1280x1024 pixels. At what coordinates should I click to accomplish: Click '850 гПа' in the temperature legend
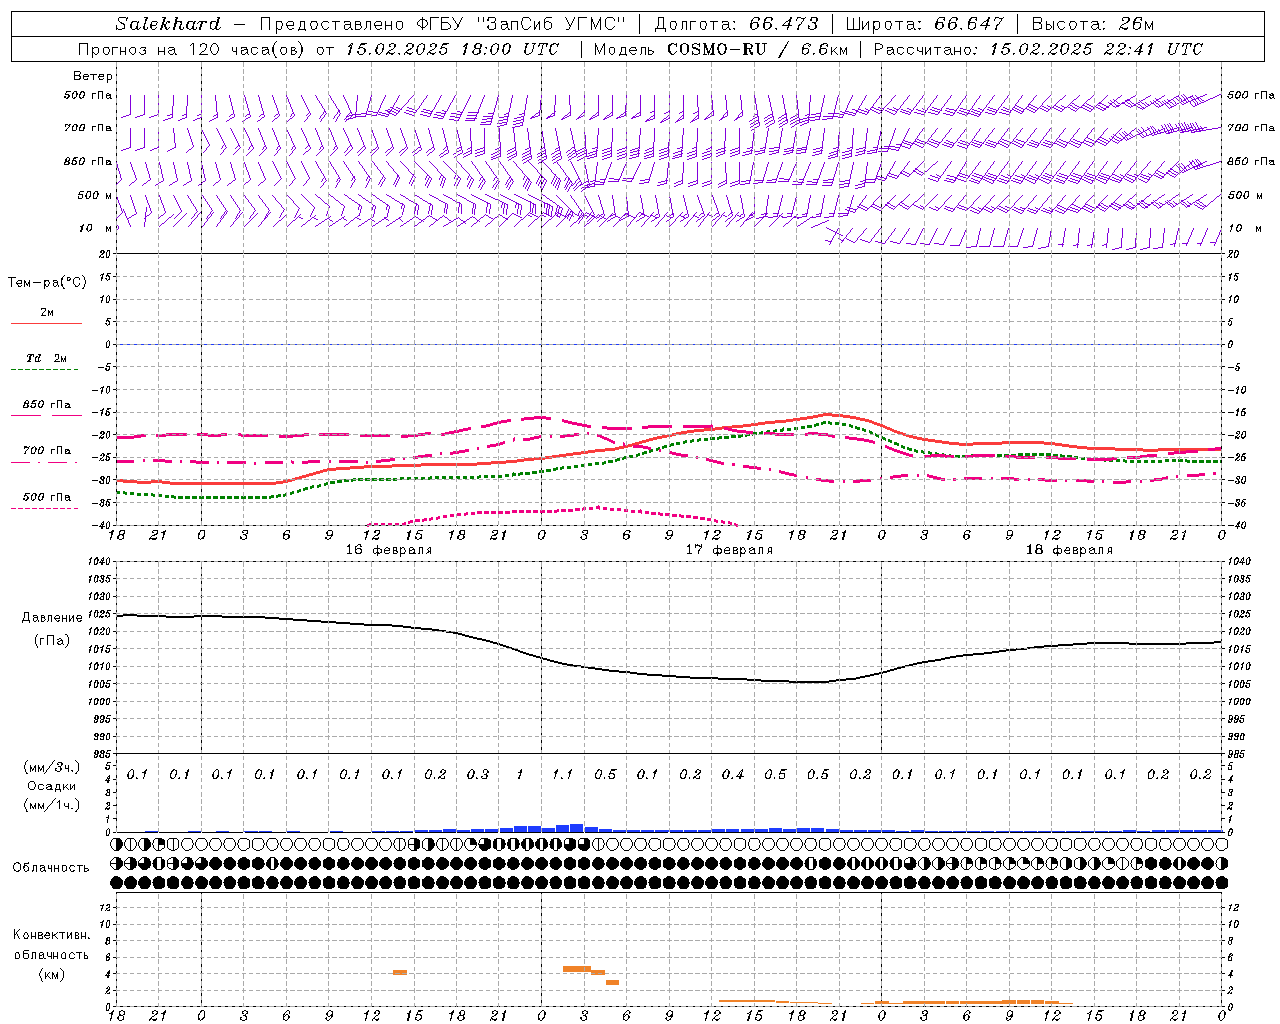click(46, 405)
